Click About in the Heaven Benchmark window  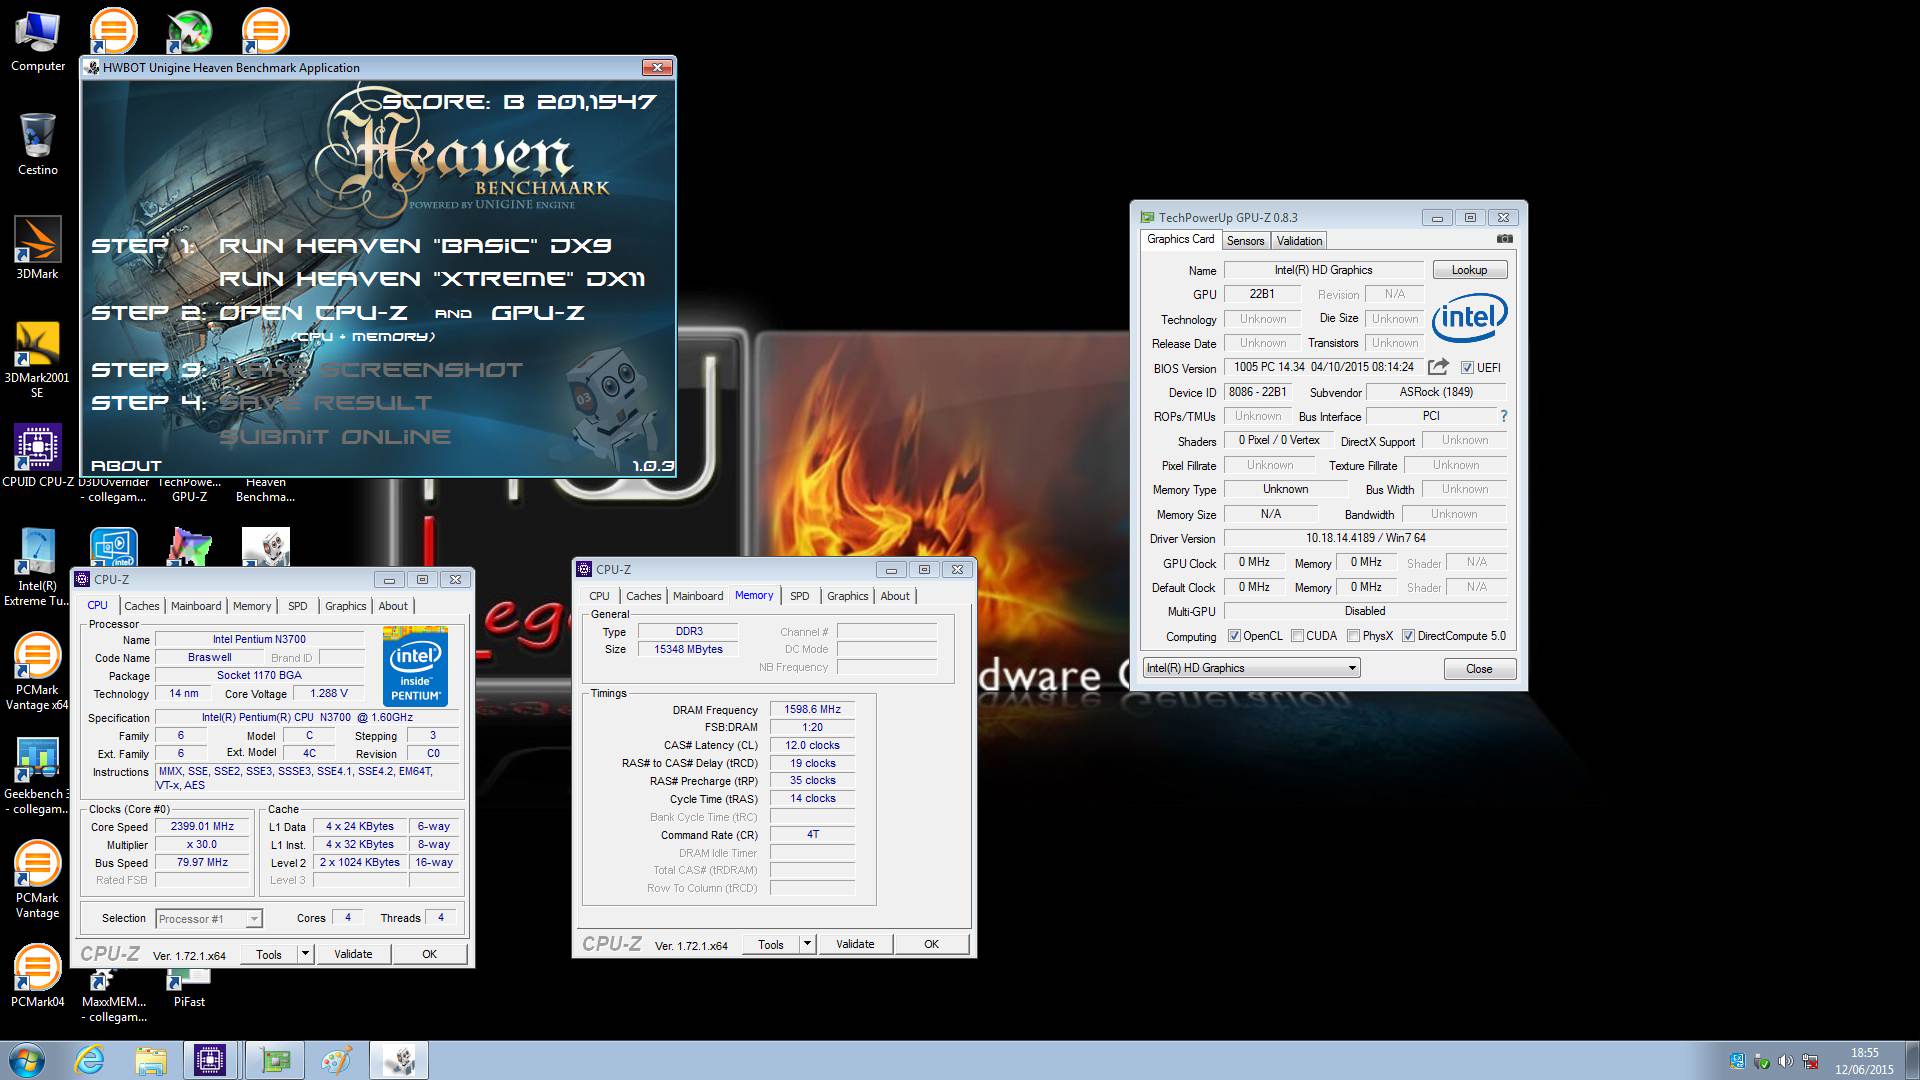pyautogui.click(x=126, y=466)
